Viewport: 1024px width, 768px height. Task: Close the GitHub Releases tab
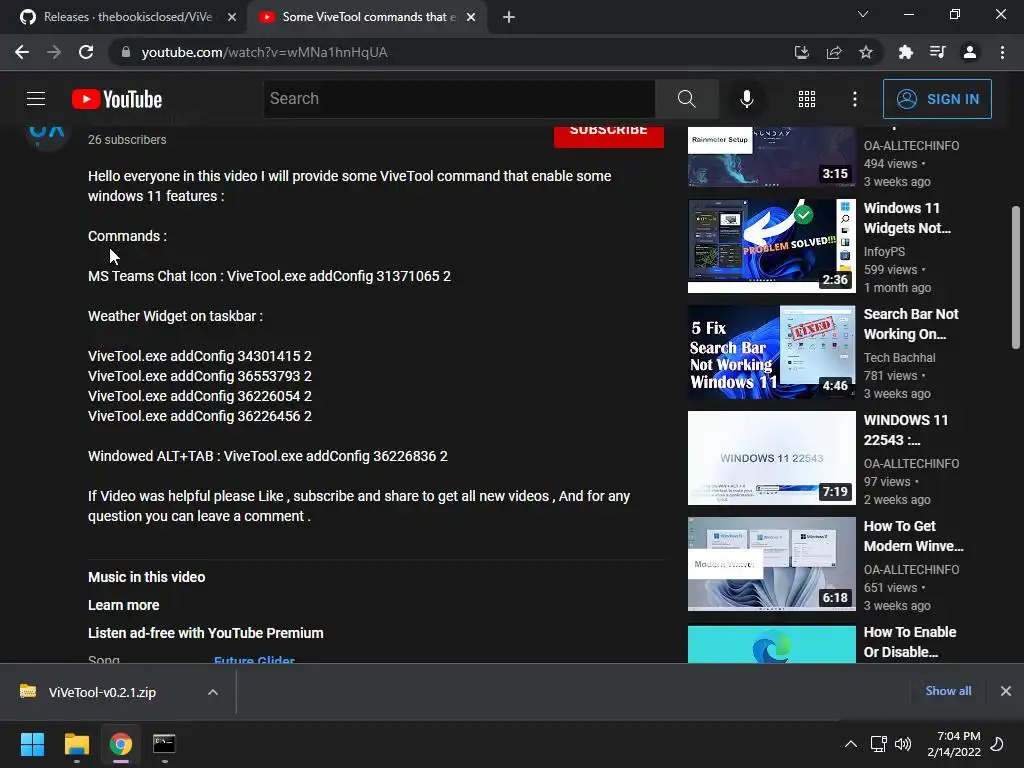pyautogui.click(x=232, y=17)
